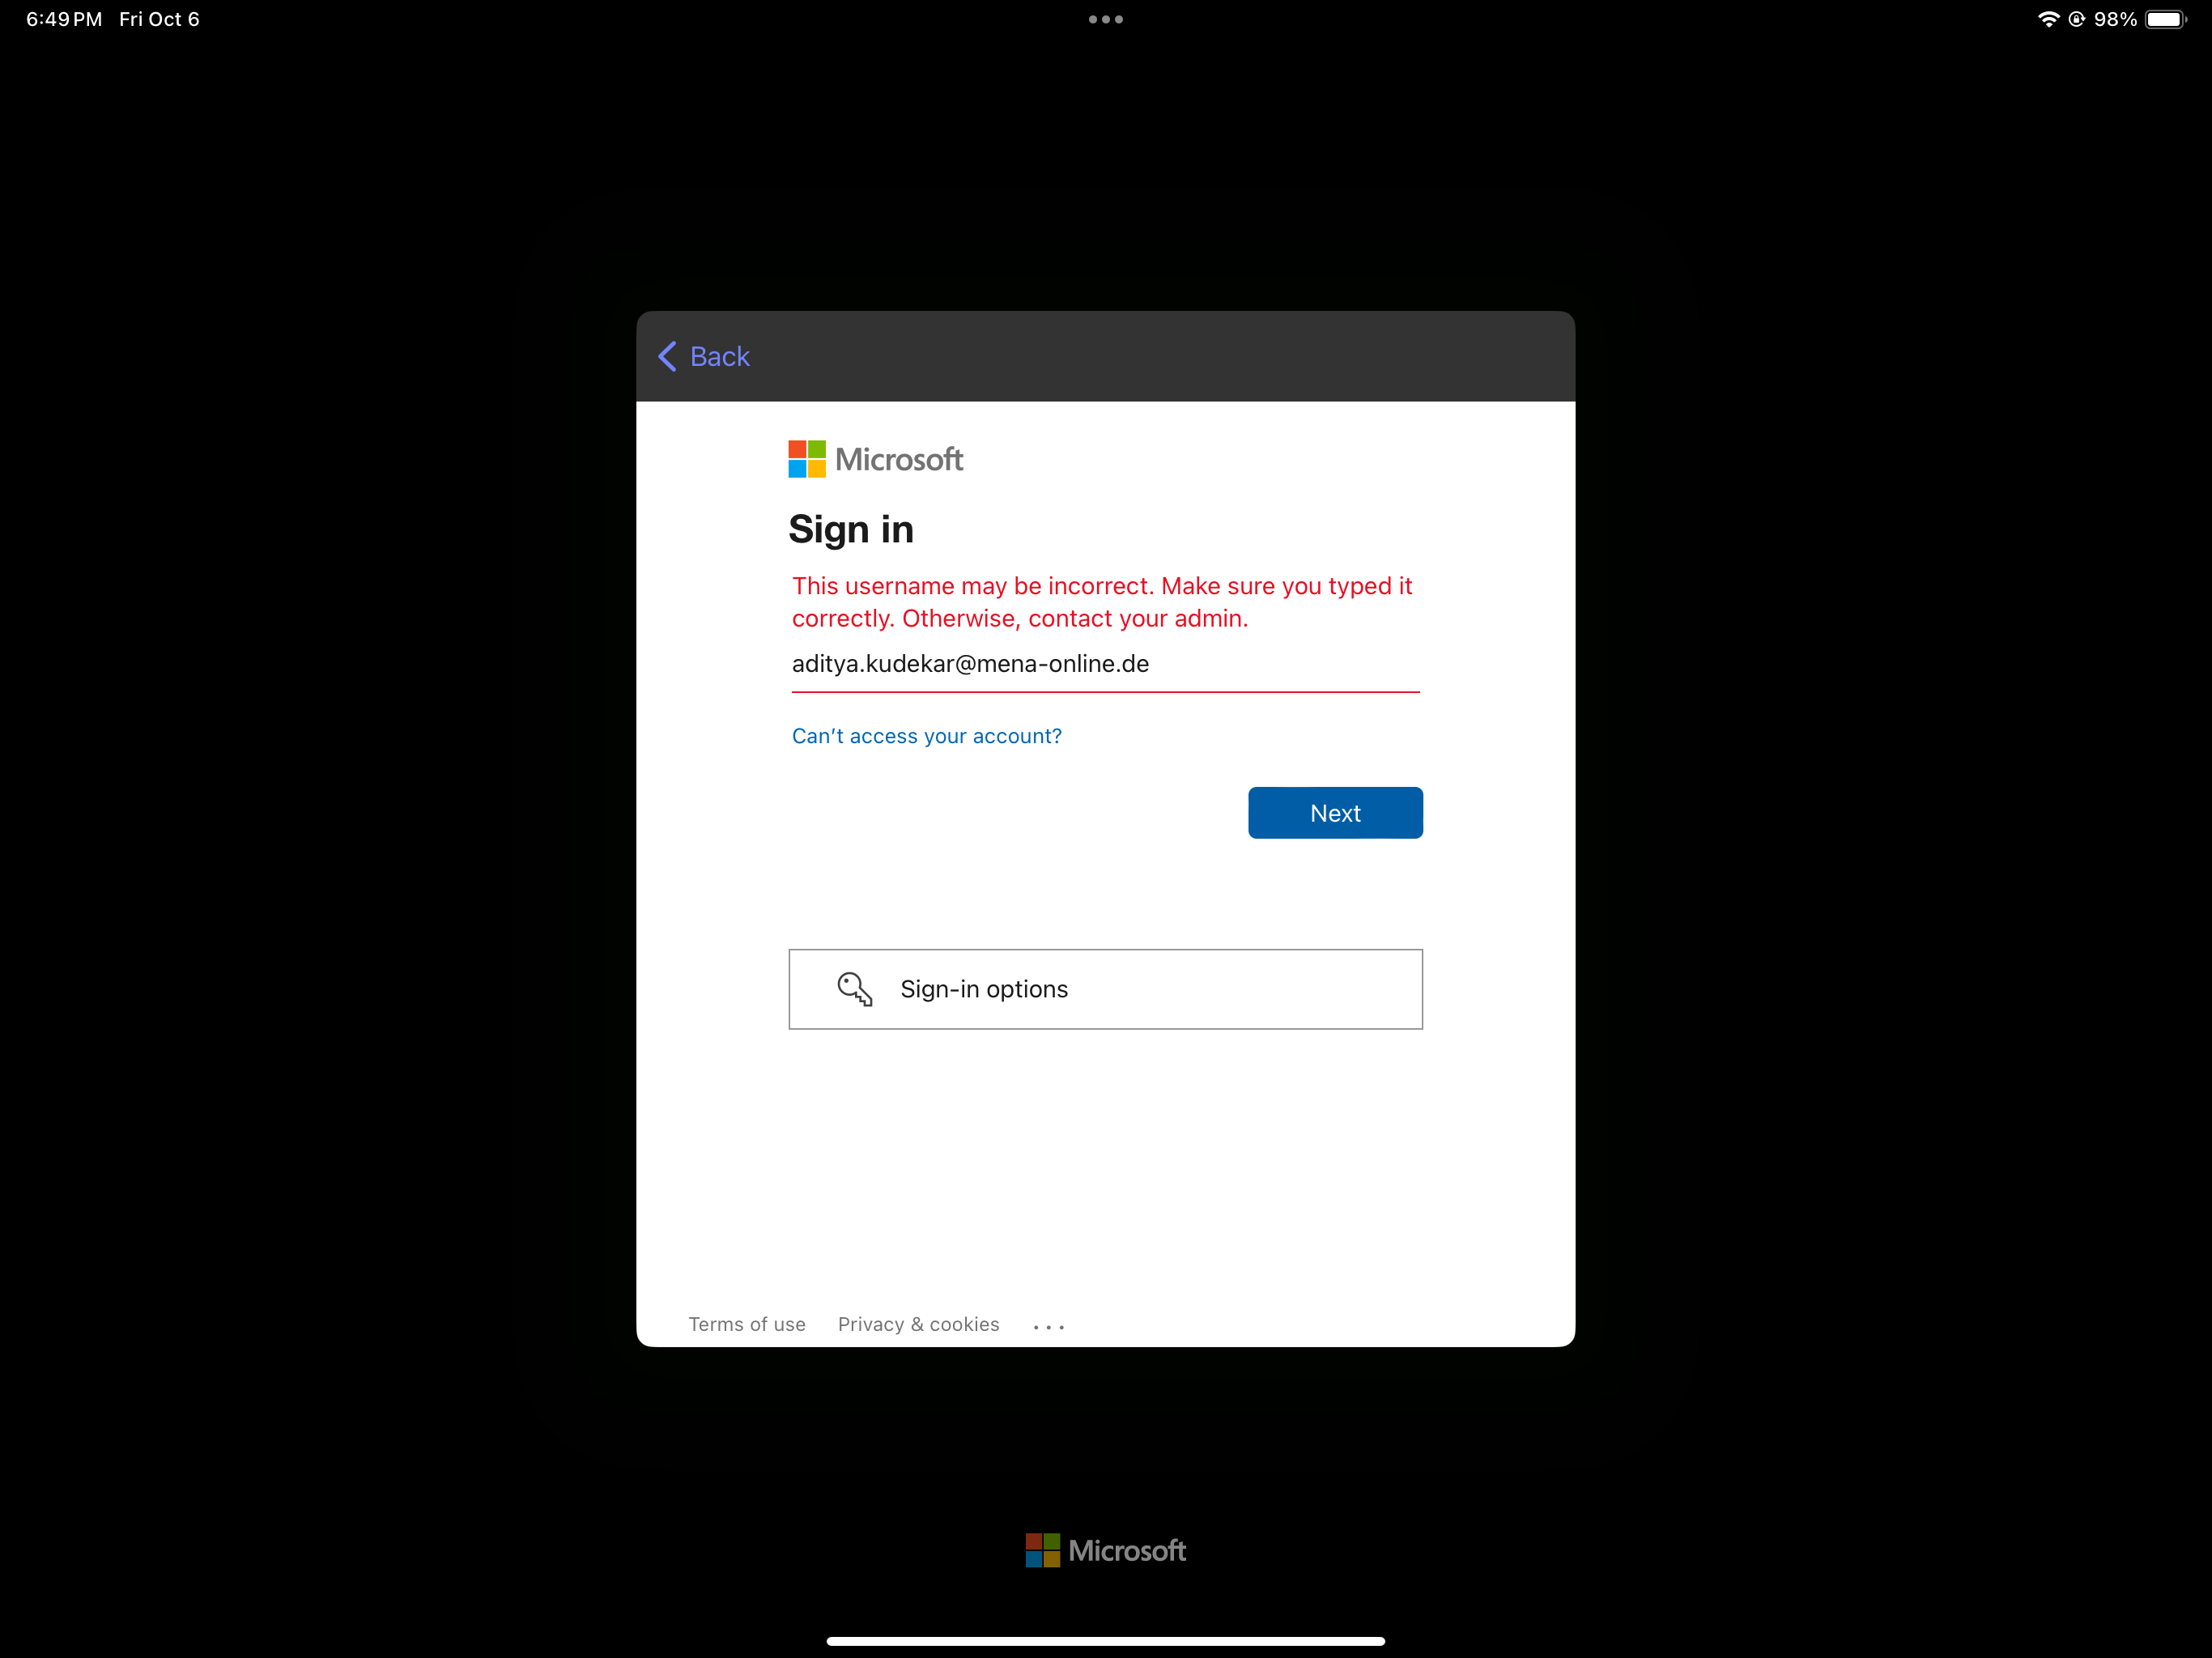Click the Back navigation chevron
Image resolution: width=2212 pixels, height=1658 pixels.
pos(667,355)
